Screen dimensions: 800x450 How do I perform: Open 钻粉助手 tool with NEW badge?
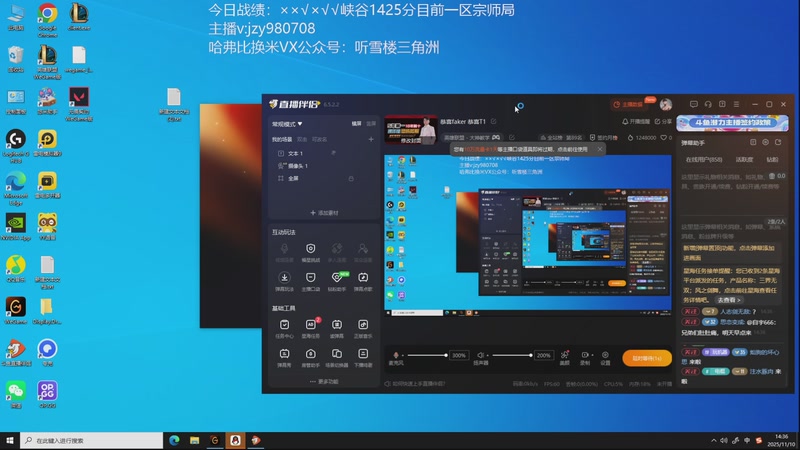point(337,281)
